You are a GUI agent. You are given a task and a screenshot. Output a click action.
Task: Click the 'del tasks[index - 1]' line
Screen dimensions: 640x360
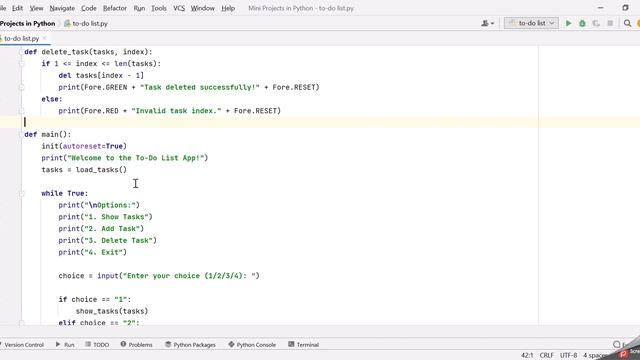pos(101,76)
